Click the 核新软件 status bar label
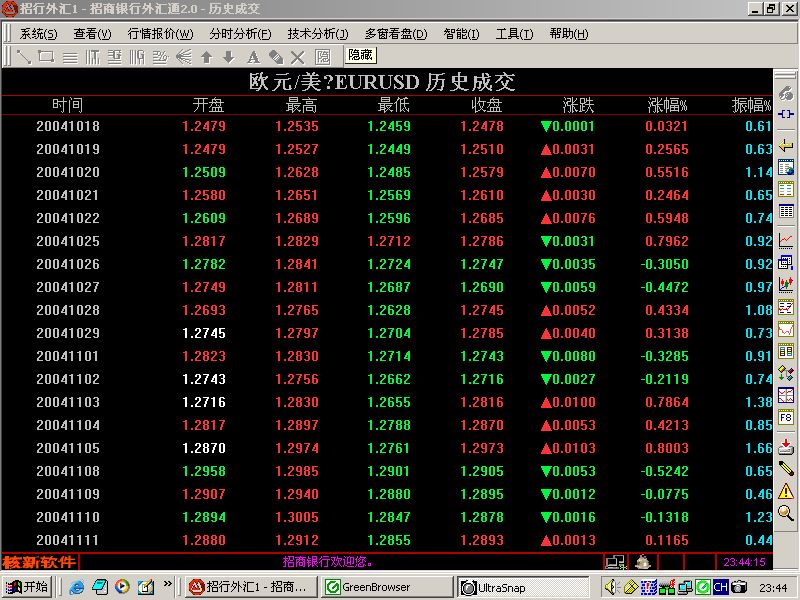 (x=39, y=562)
